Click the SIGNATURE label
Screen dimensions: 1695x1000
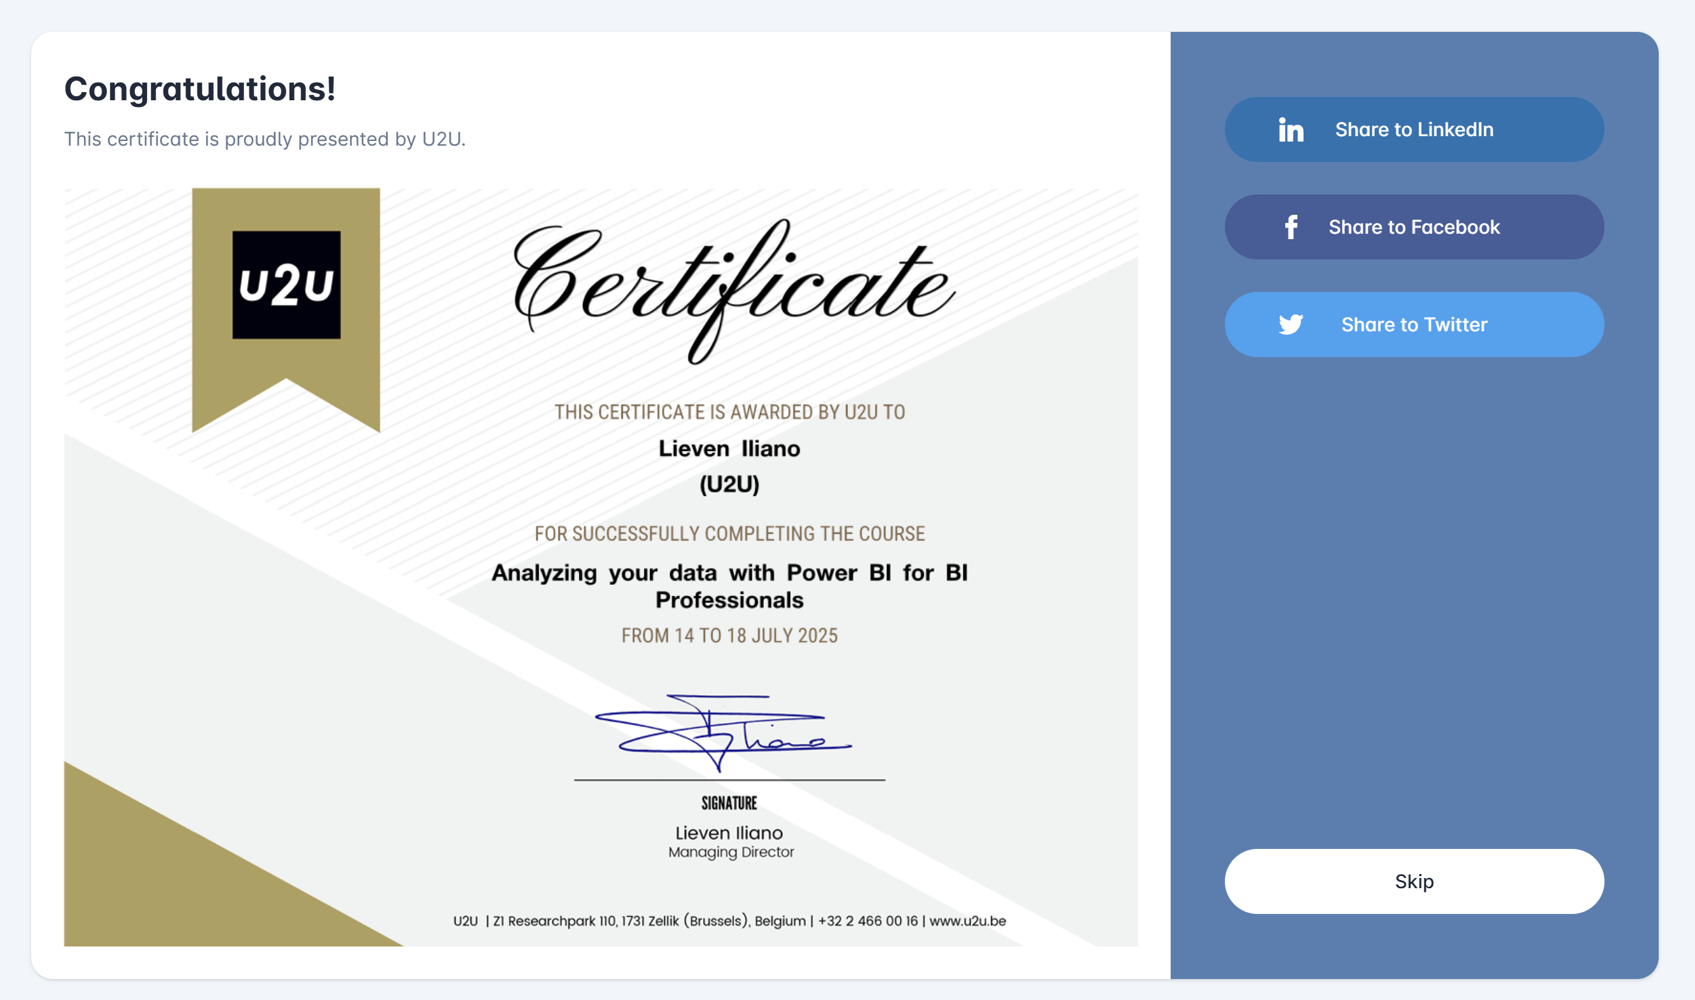coord(729,803)
